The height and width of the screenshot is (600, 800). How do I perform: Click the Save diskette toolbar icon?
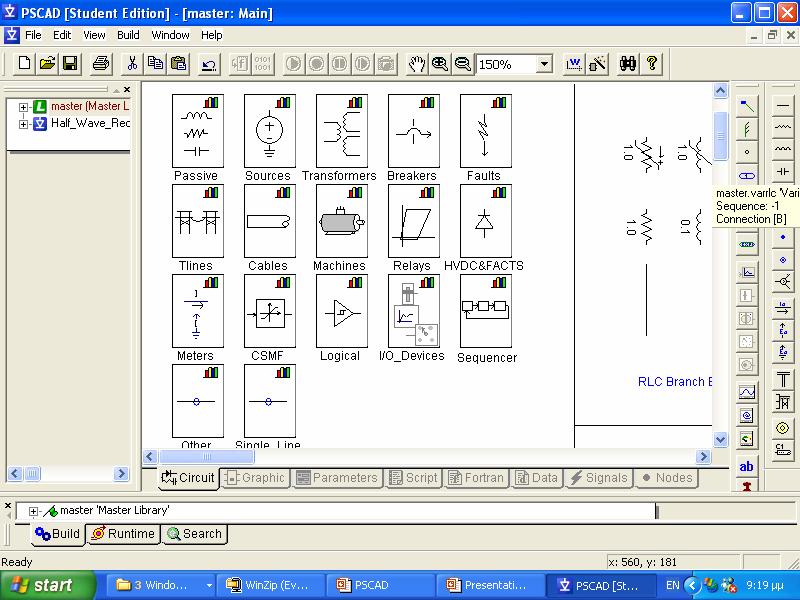(x=70, y=64)
